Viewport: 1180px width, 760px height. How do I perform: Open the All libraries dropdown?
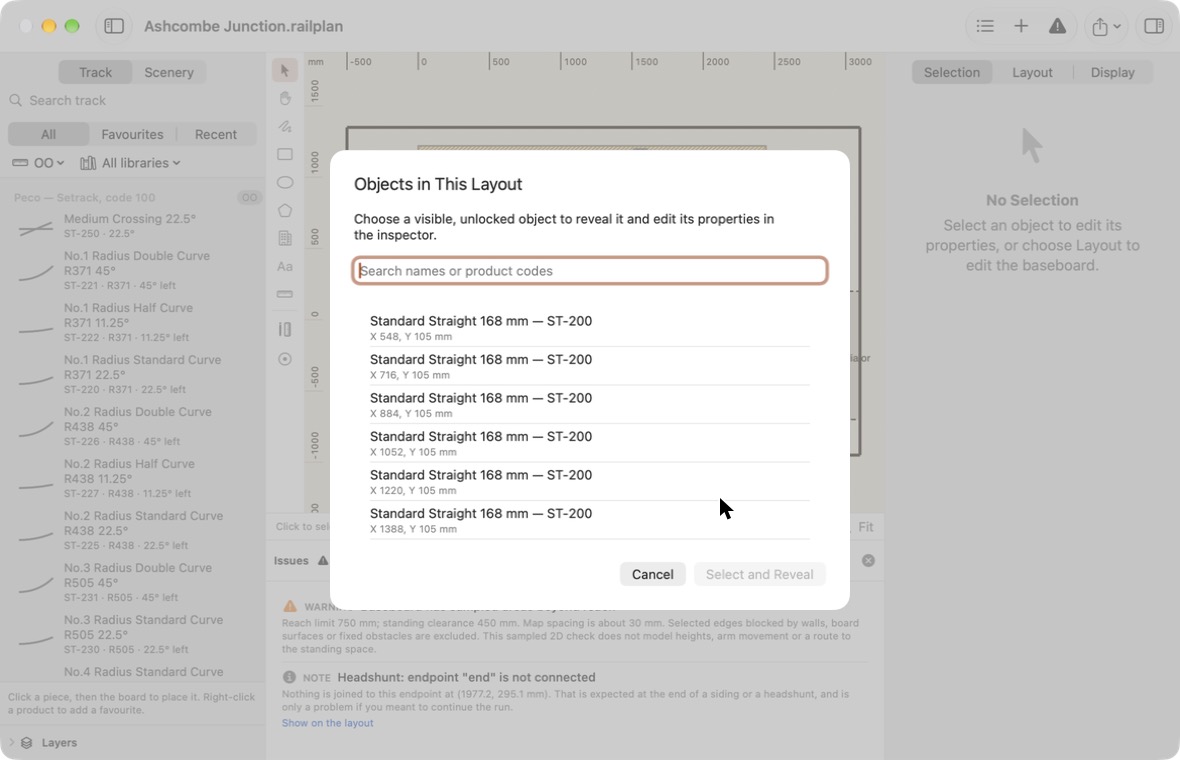[130, 163]
